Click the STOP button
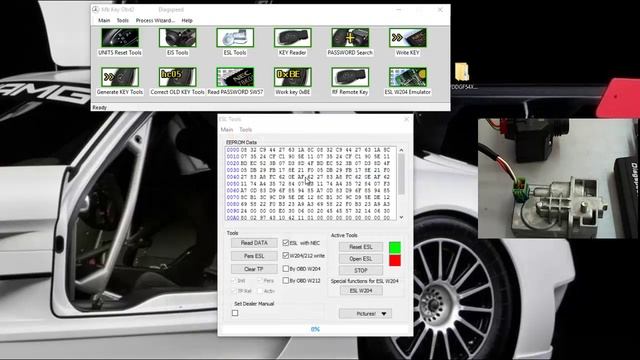This screenshot has width=640, height=360. tap(361, 270)
